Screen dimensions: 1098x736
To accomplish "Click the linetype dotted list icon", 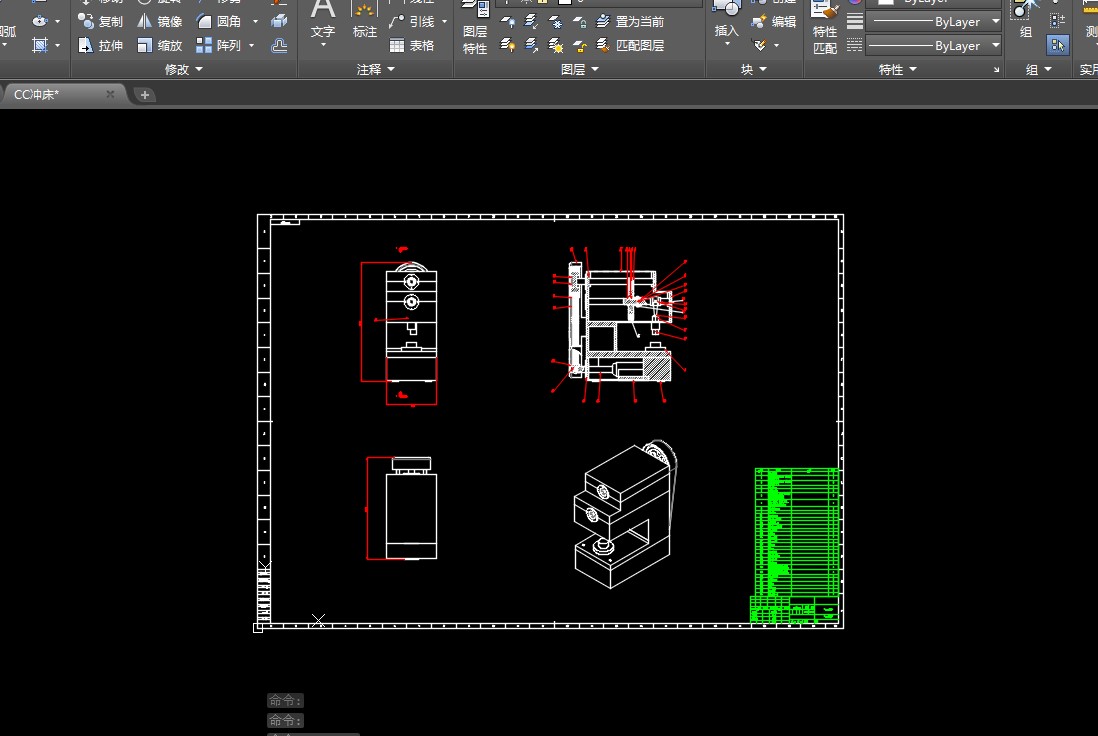I will point(854,46).
